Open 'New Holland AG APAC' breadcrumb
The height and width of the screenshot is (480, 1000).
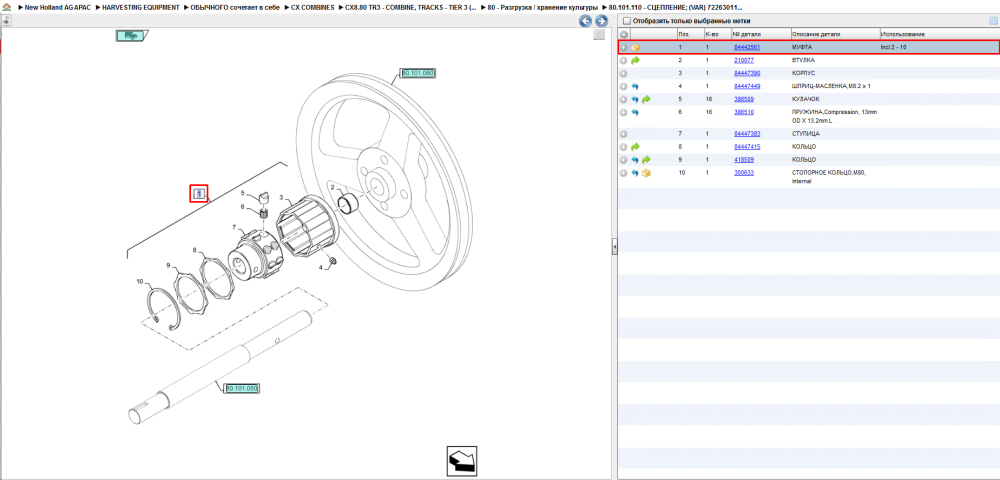[x=57, y=6]
